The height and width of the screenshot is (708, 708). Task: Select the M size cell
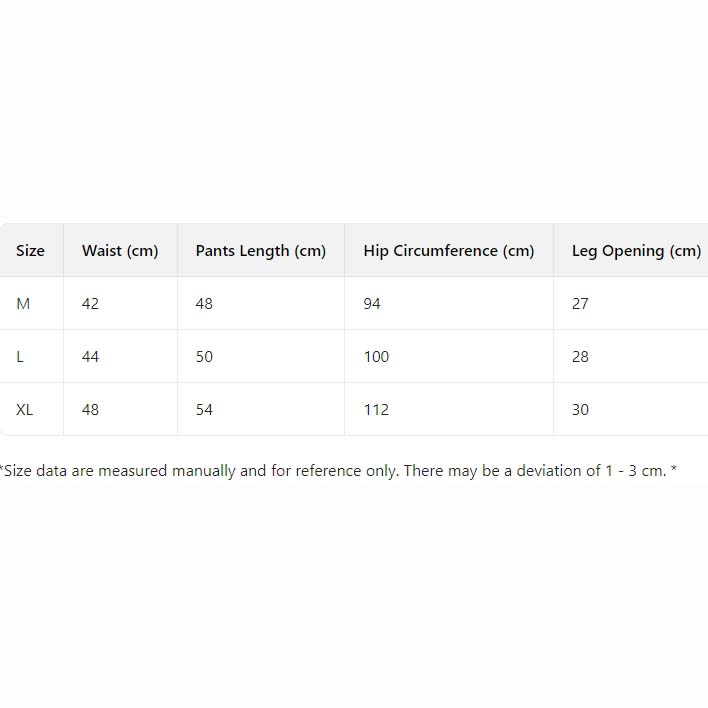coord(23,304)
